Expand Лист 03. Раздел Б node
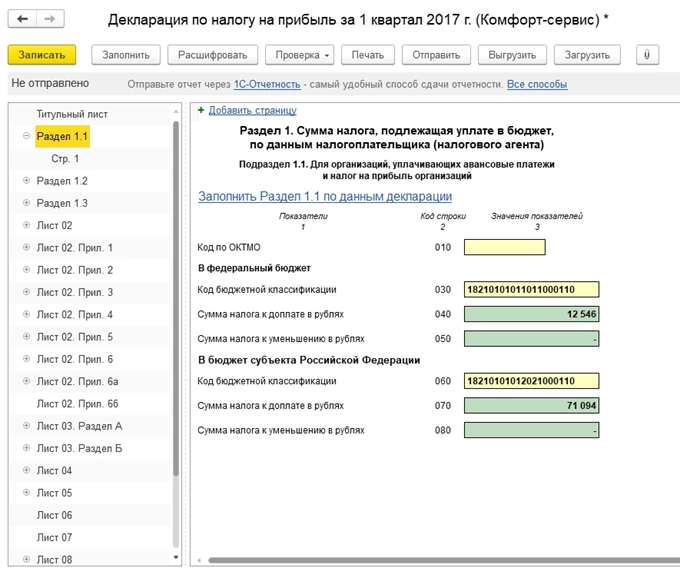The image size is (680, 568). pyautogui.click(x=26, y=448)
